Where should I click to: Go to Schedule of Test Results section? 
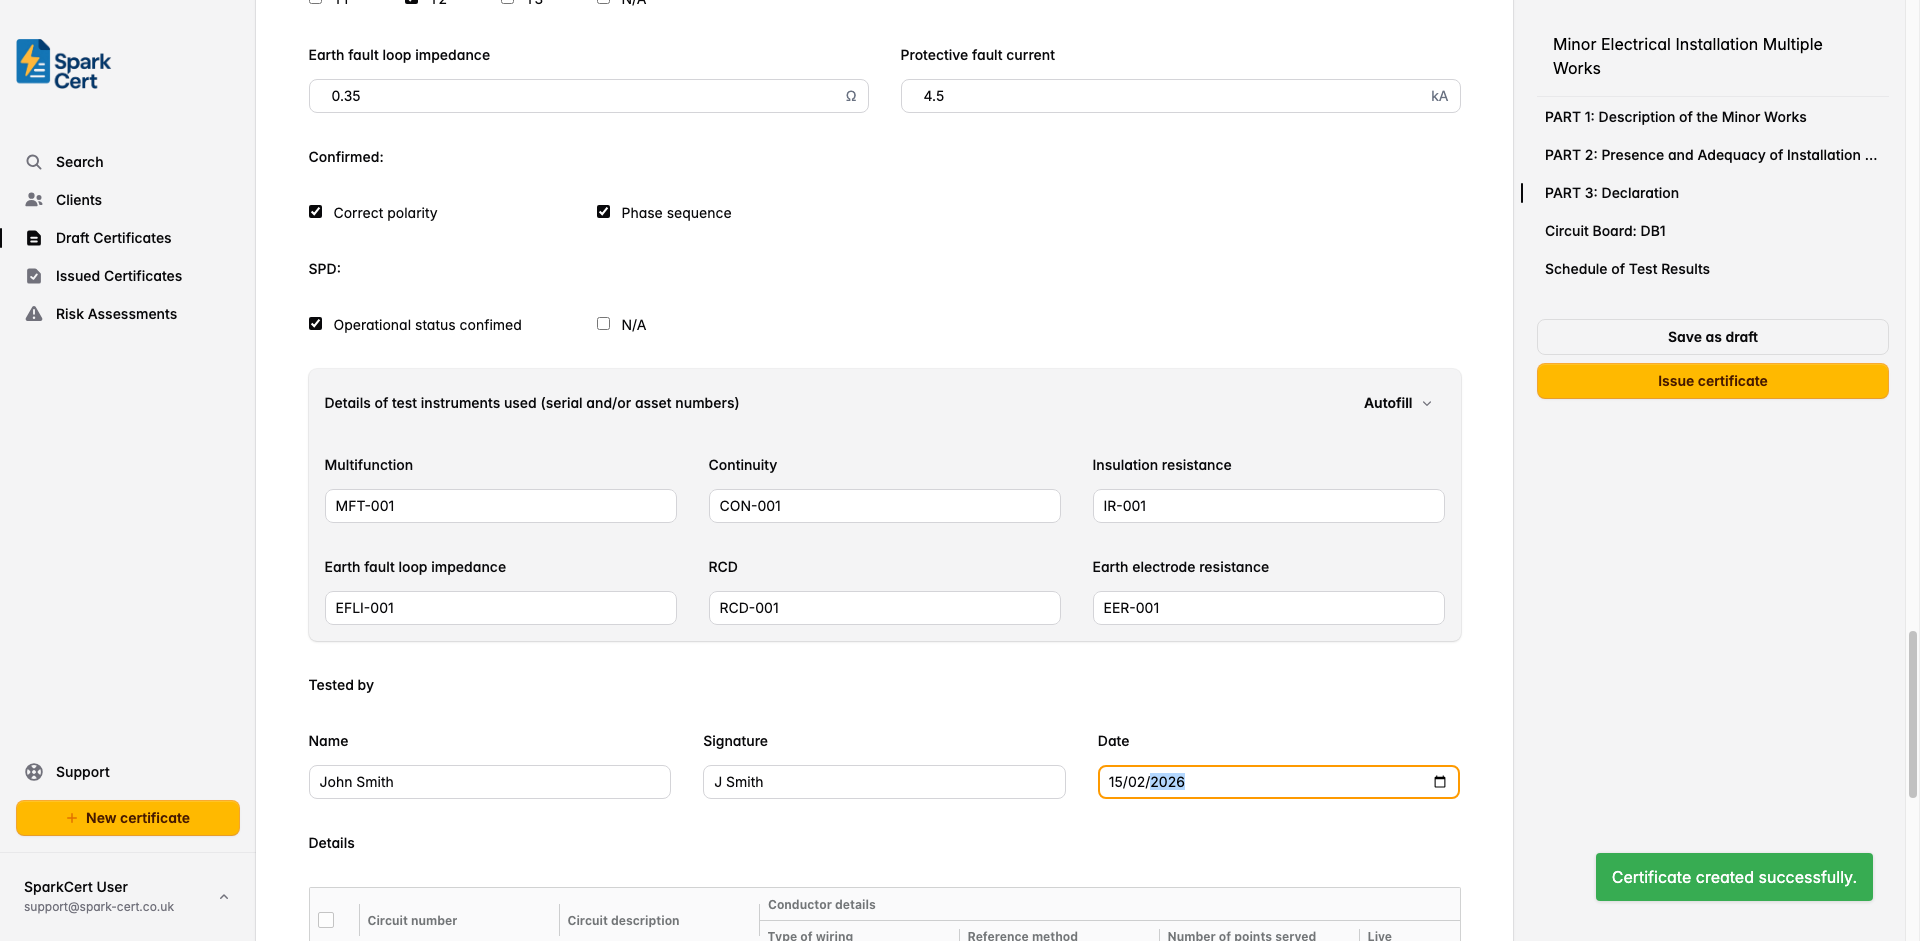tap(1626, 269)
